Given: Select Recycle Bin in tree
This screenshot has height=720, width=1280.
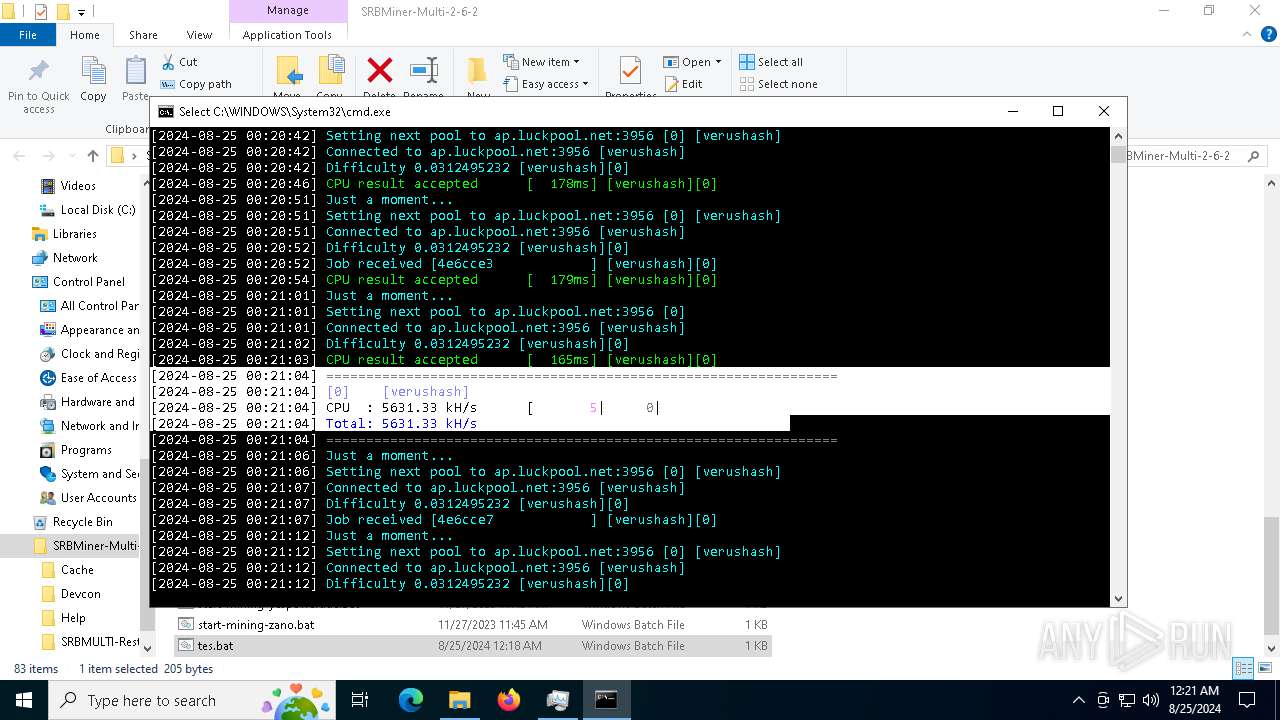Looking at the screenshot, I should (82, 522).
